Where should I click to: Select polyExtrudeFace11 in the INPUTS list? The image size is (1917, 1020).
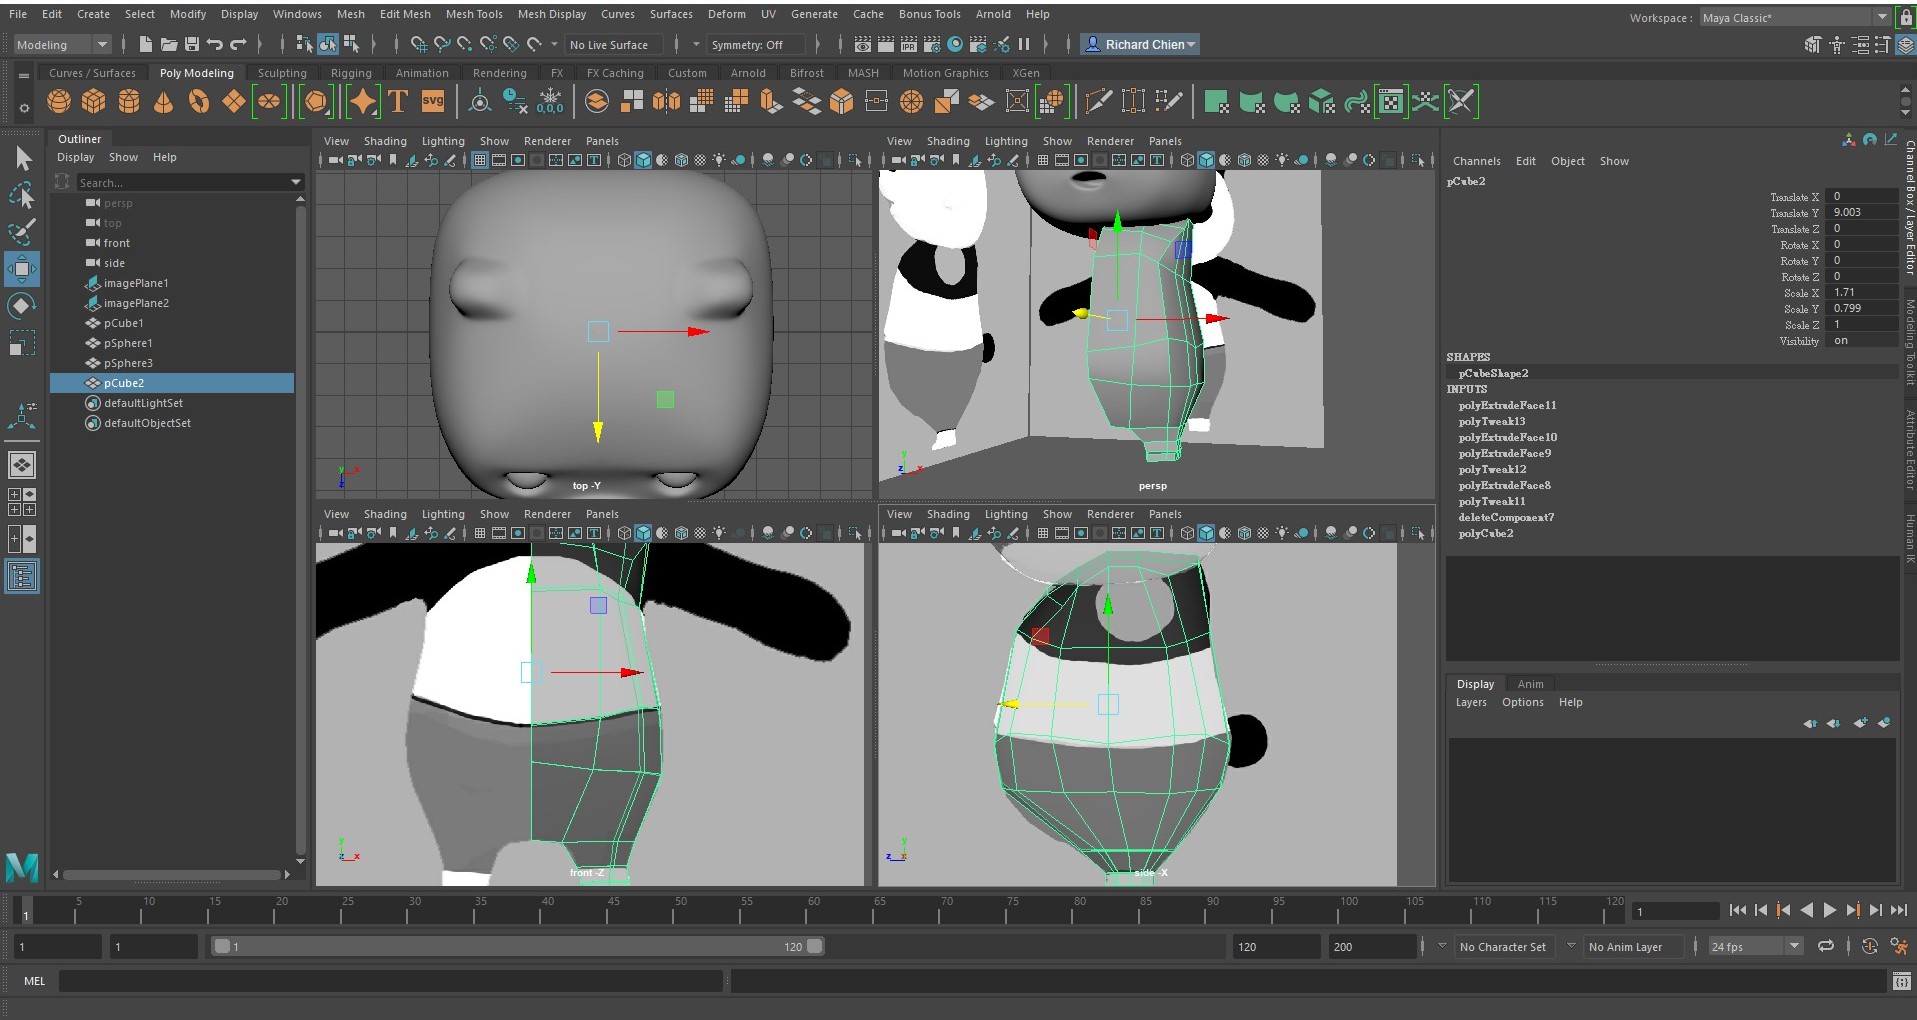point(1507,405)
